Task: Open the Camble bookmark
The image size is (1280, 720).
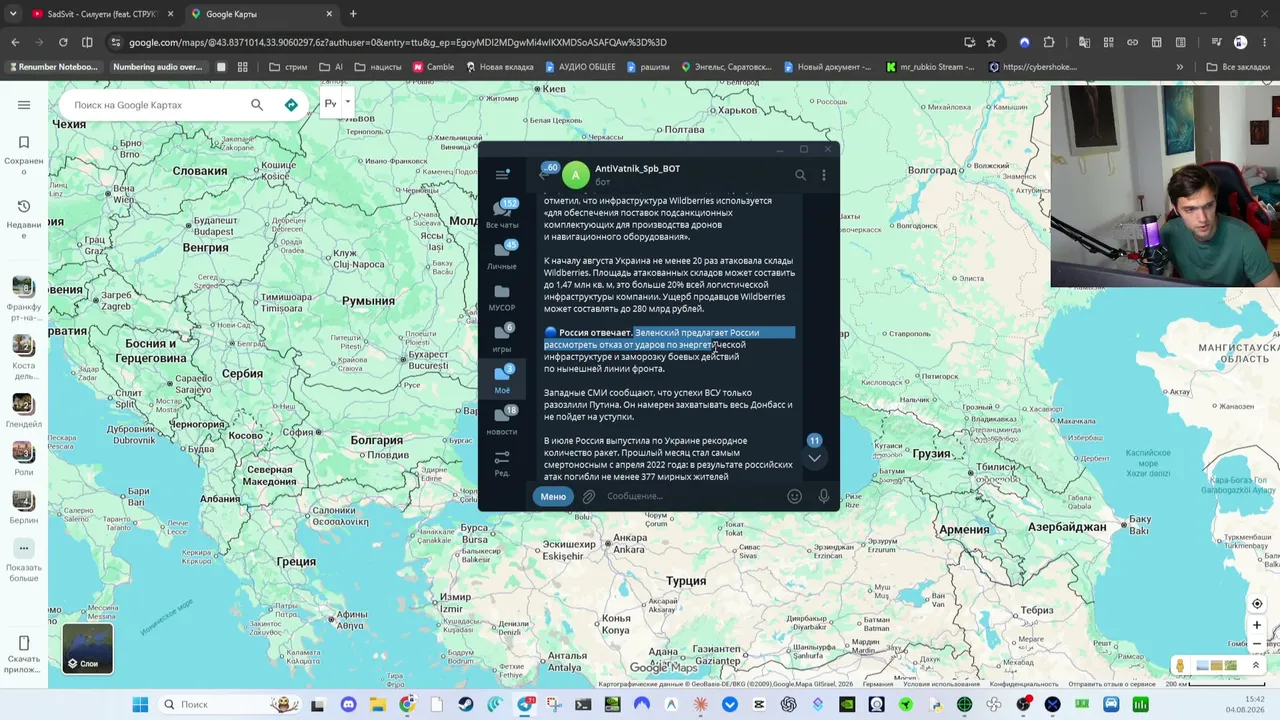Action: (x=433, y=67)
